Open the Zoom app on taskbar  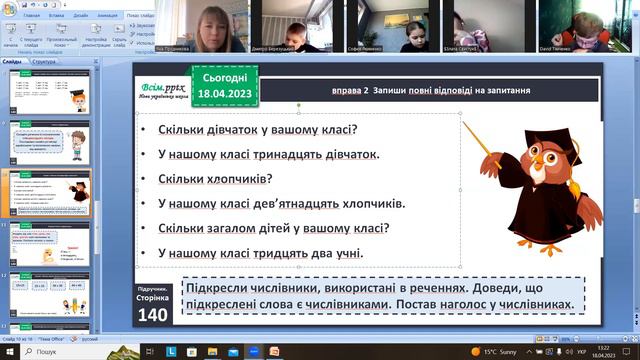[x=254, y=351]
